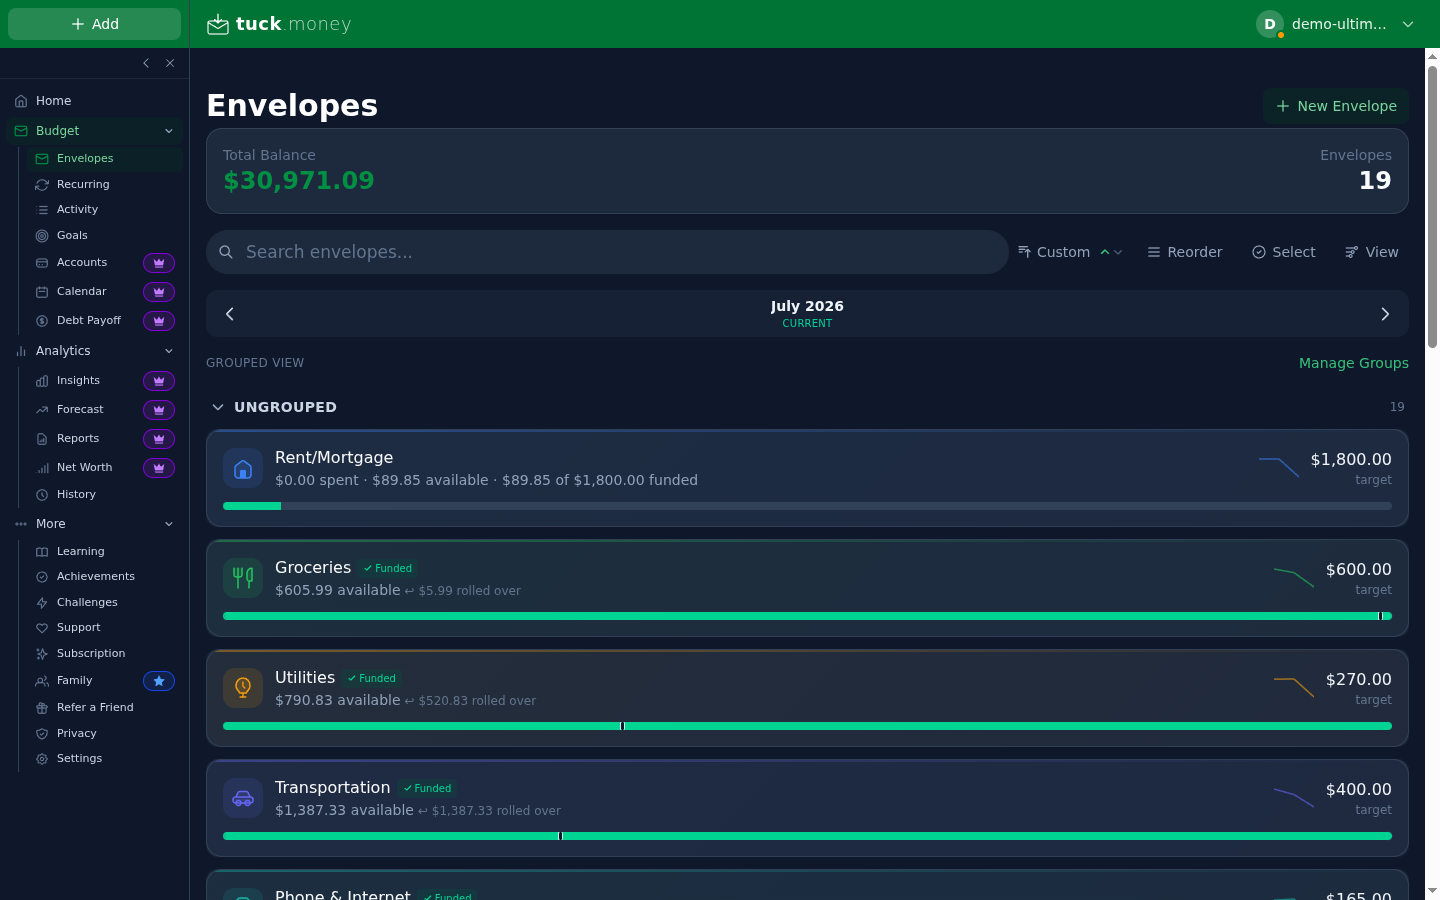Click the Rent/Mortgage house icon
The width and height of the screenshot is (1440, 900).
(x=243, y=468)
